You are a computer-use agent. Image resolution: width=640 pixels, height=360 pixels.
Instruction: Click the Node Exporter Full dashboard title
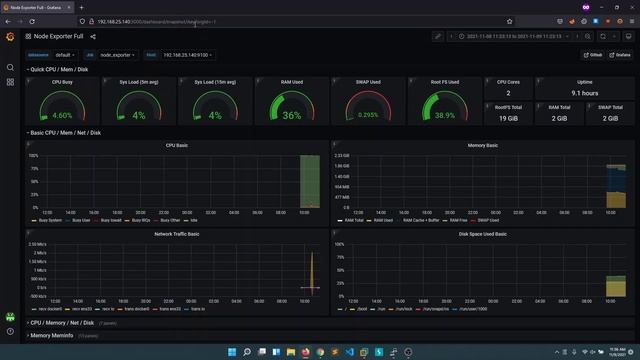tap(58, 36)
